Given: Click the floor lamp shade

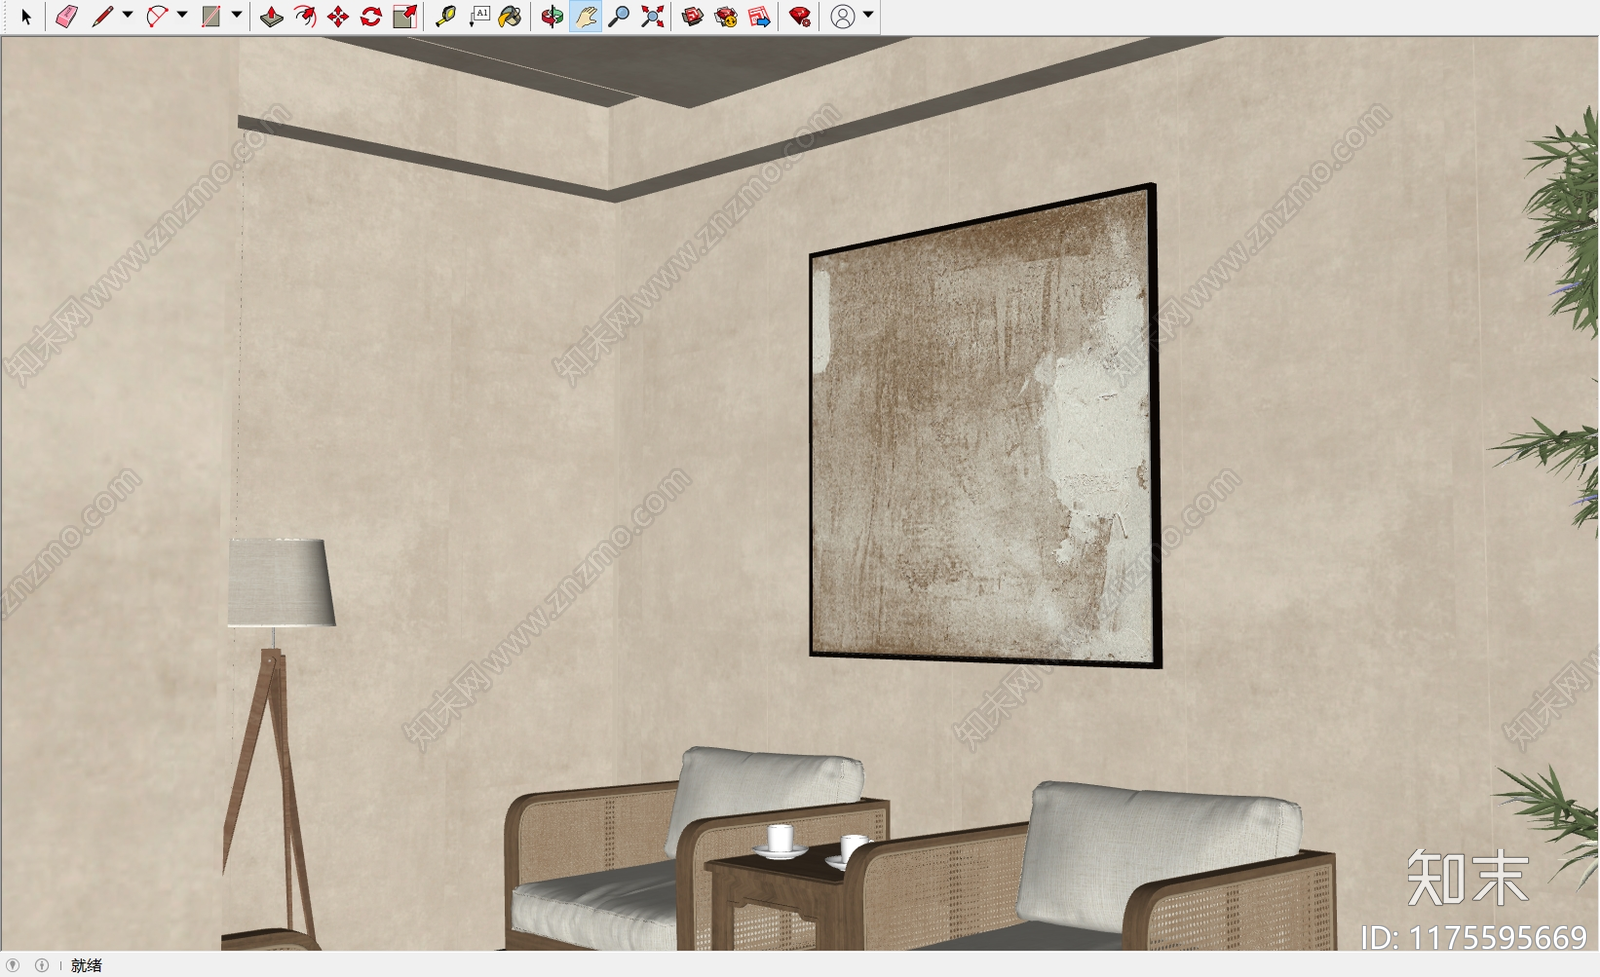Looking at the screenshot, I should coord(280,583).
